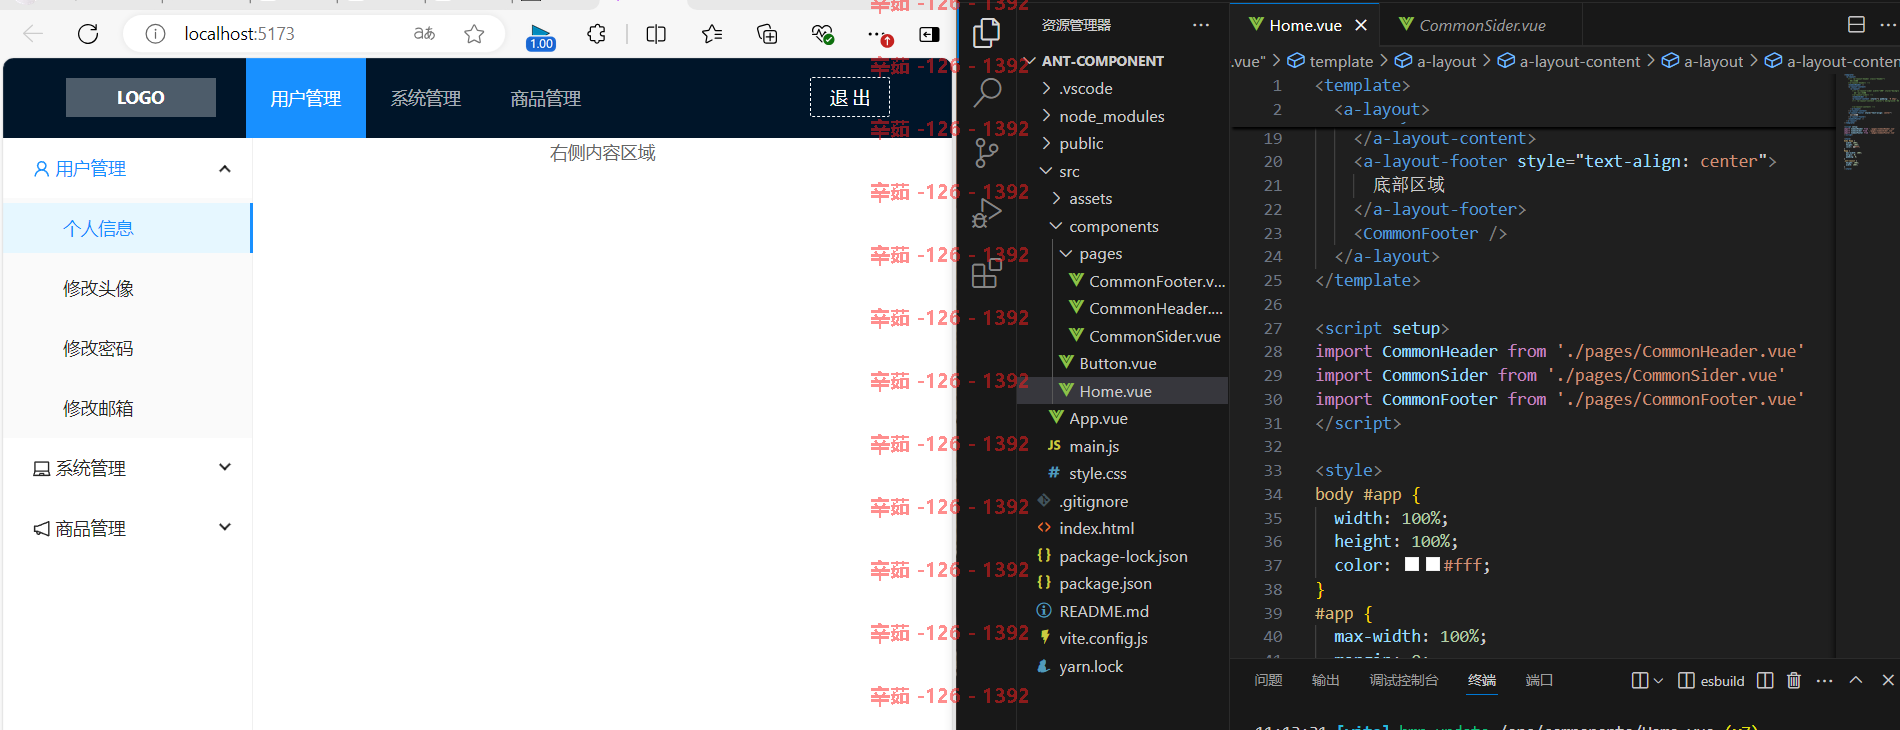Open Explorer panel more actions ellipsis

(x=1201, y=25)
